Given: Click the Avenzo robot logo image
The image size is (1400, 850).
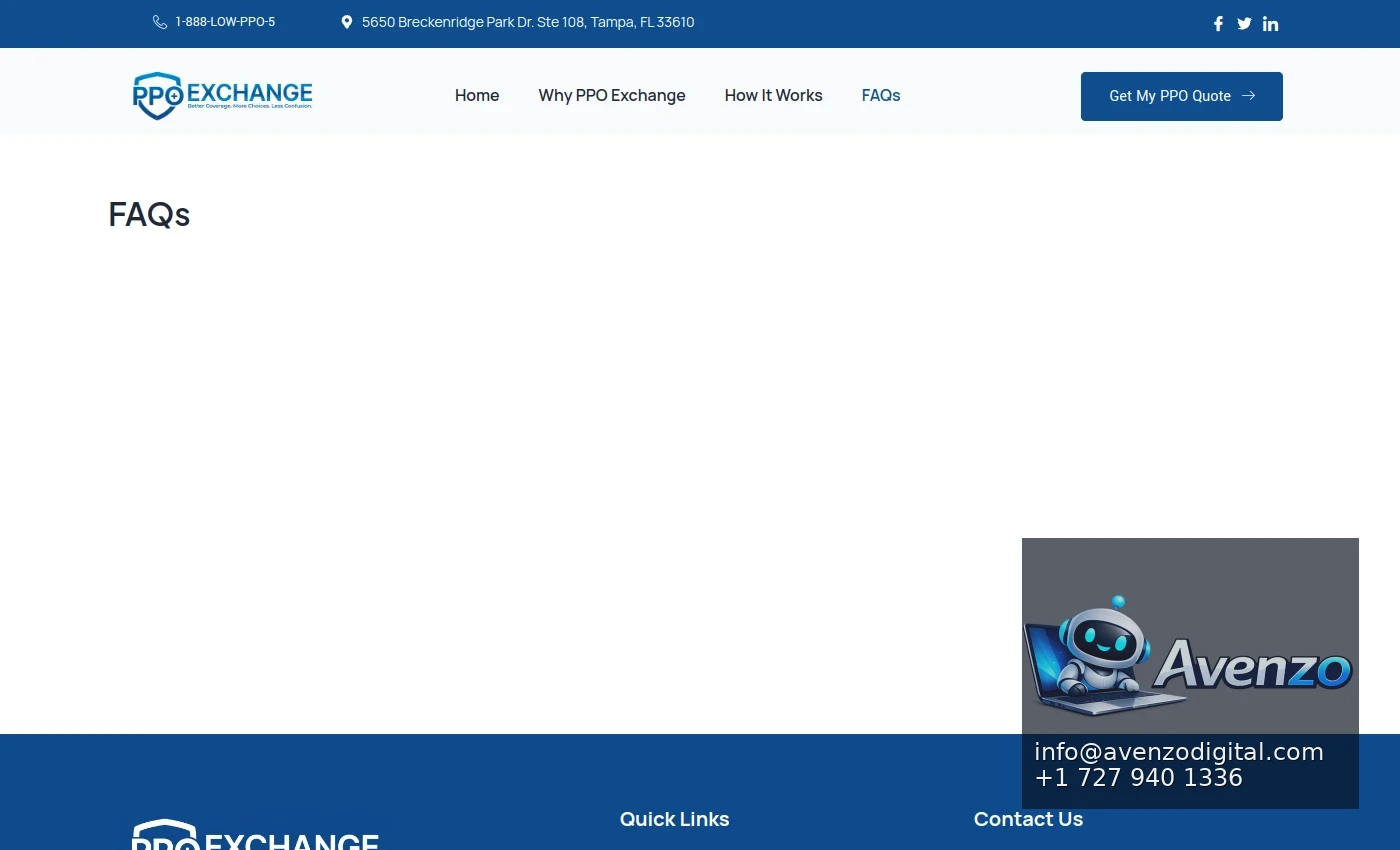Looking at the screenshot, I should point(1189,656).
